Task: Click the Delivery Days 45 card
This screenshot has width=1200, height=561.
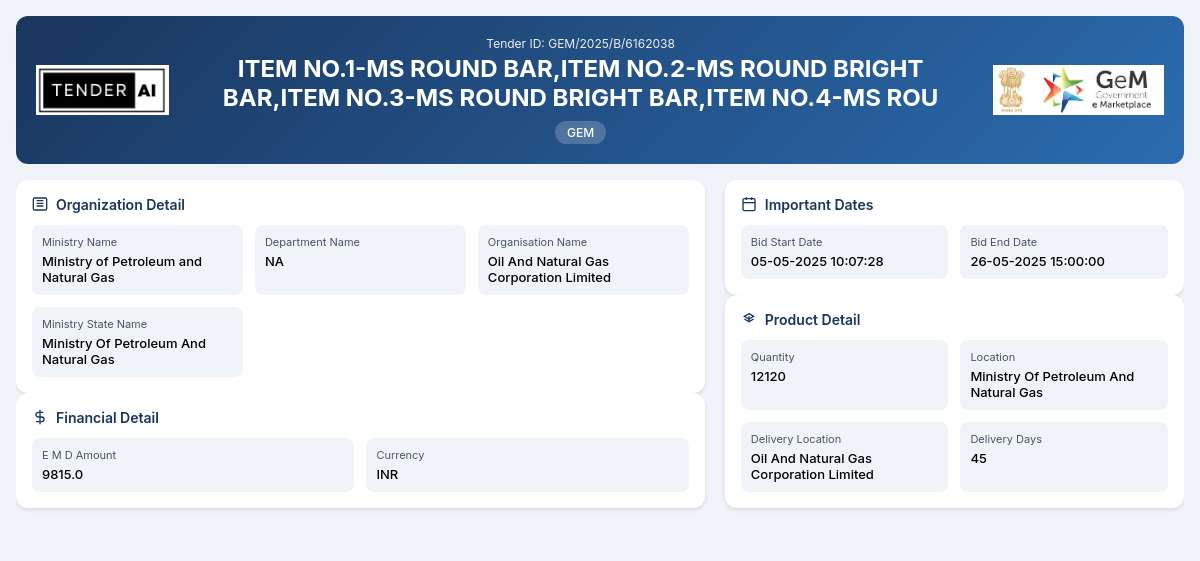Action: pyautogui.click(x=1064, y=457)
